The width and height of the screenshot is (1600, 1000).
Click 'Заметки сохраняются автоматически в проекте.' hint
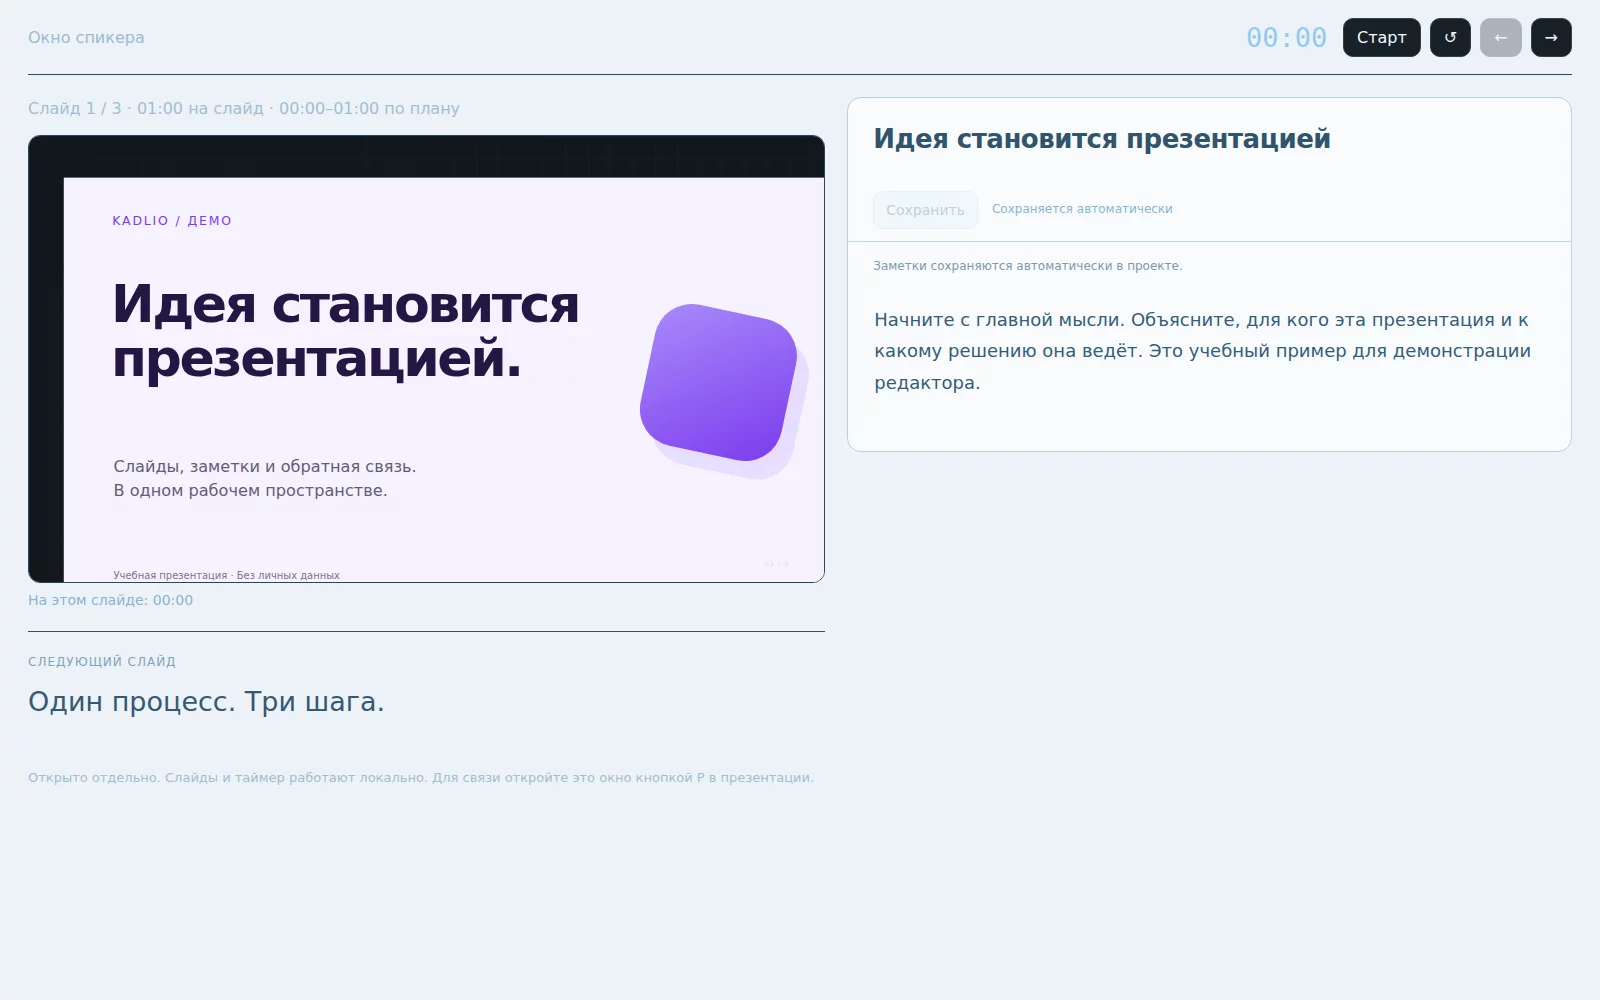[1028, 266]
